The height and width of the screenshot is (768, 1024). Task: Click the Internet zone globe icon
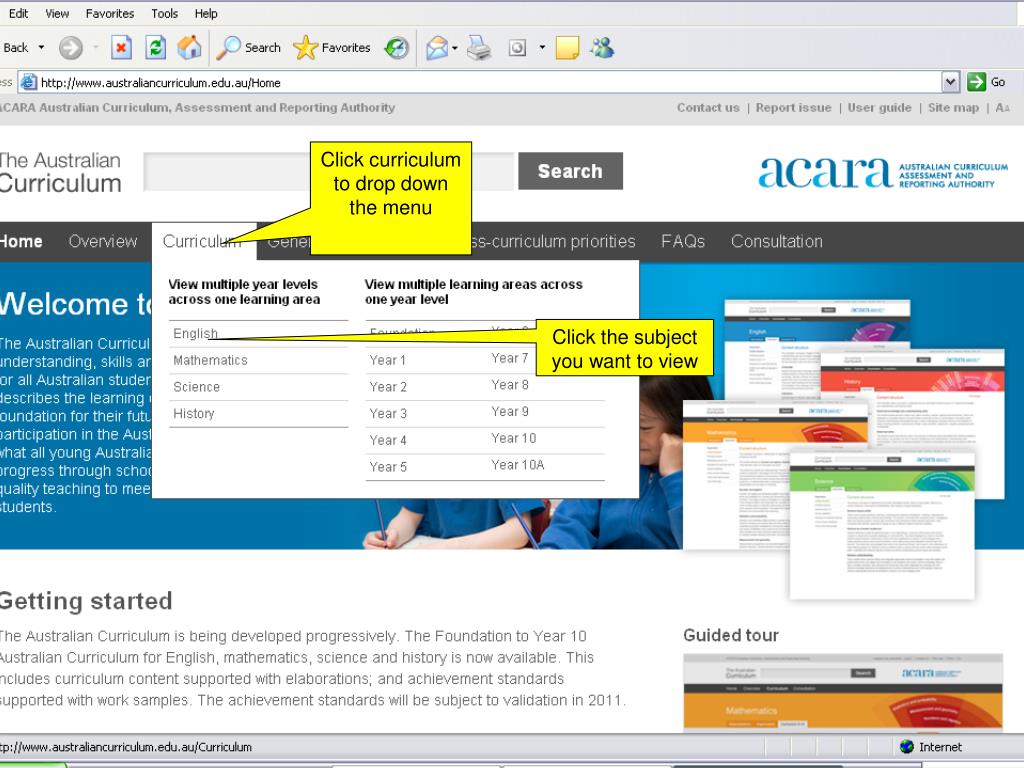(x=906, y=746)
